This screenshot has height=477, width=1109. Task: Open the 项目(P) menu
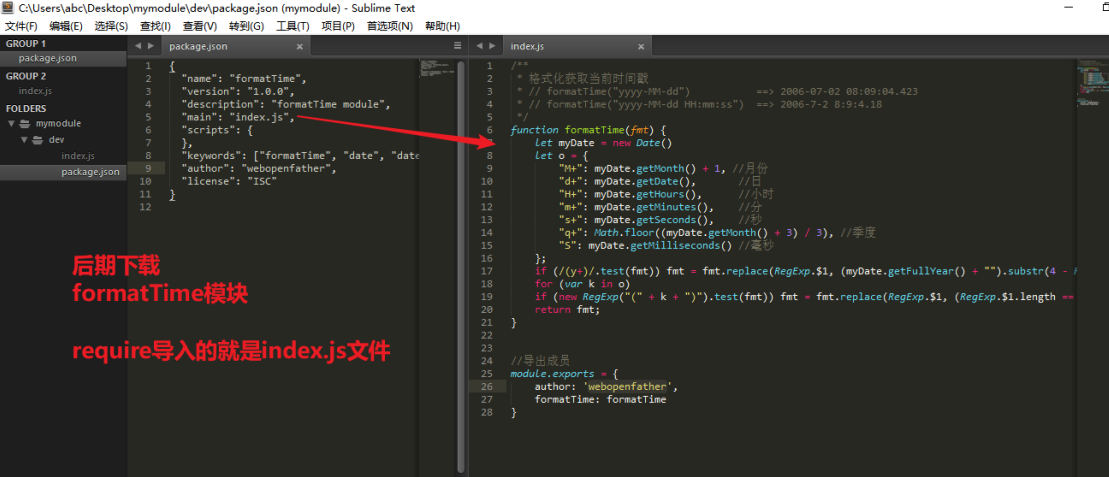(338, 26)
